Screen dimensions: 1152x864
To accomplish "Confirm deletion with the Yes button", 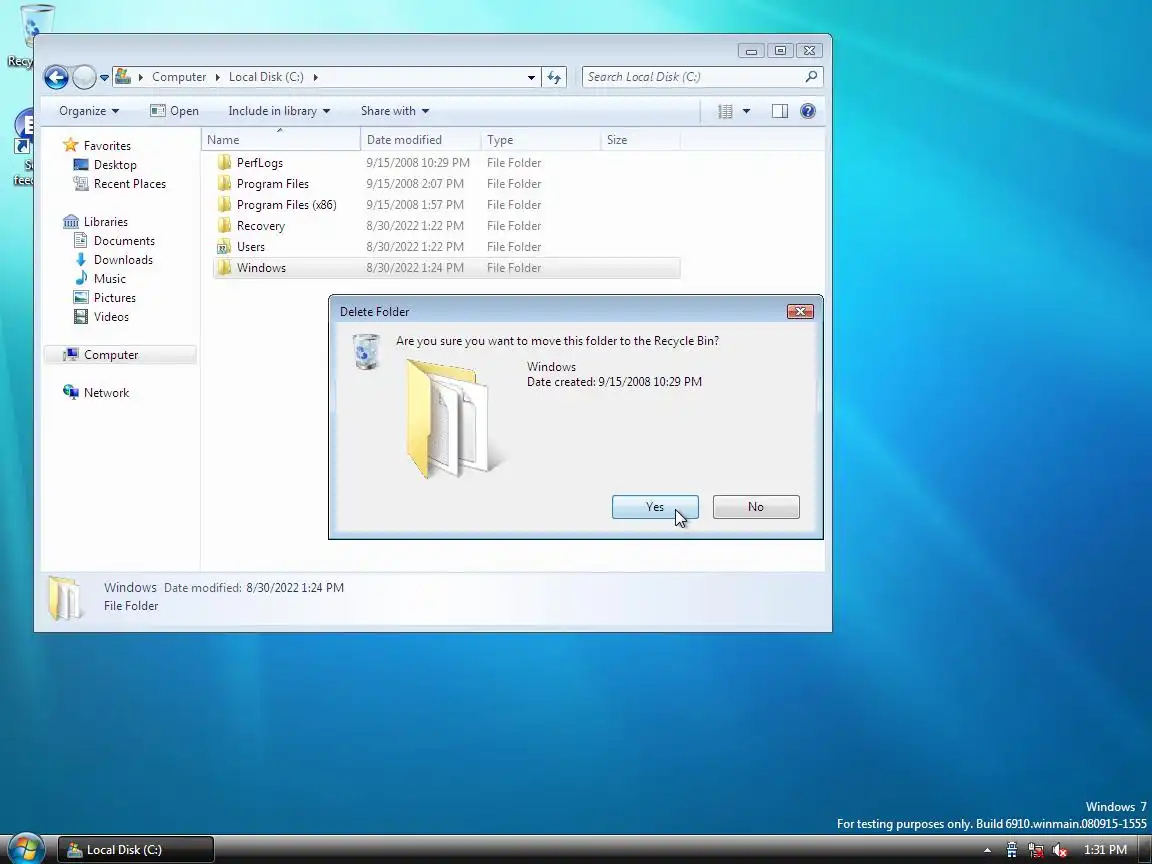I will click(655, 507).
